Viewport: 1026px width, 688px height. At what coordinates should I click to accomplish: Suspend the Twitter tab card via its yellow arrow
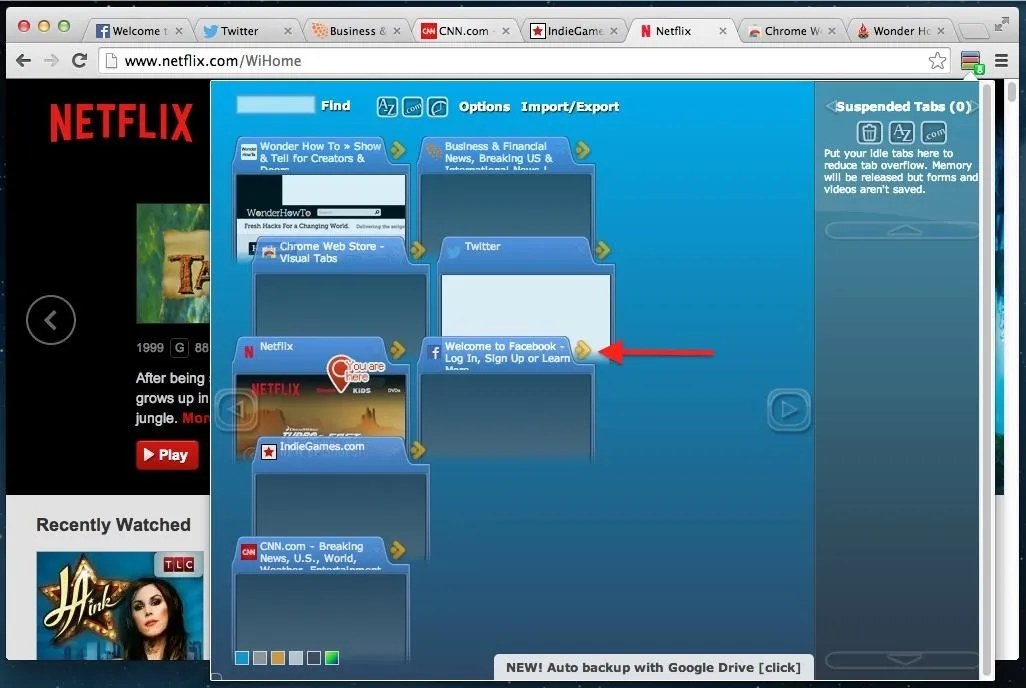point(602,249)
